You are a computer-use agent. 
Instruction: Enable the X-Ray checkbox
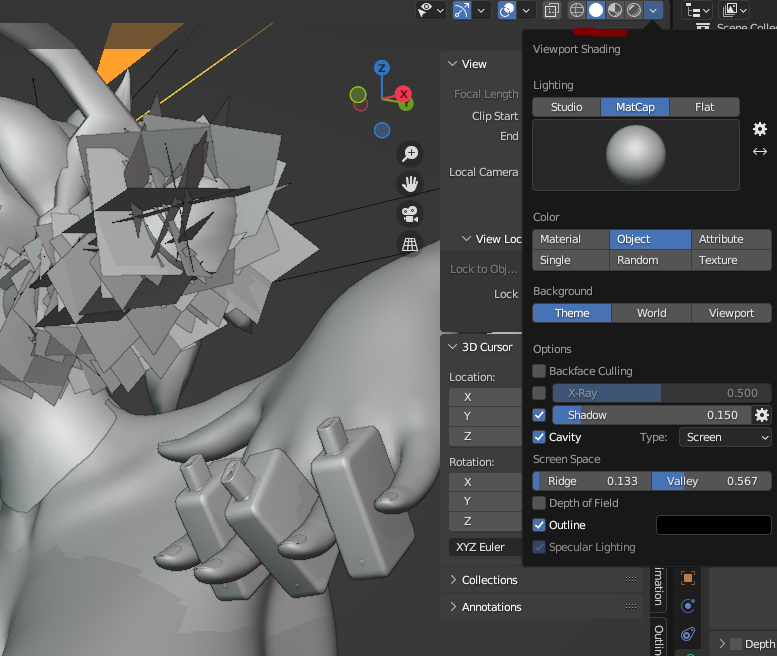[x=539, y=393]
